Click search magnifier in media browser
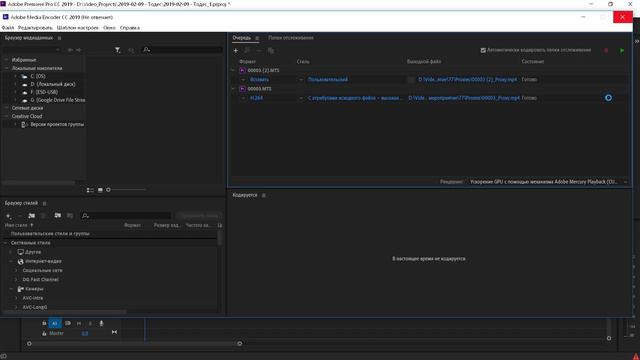This screenshot has height=360, width=640. click(x=147, y=50)
